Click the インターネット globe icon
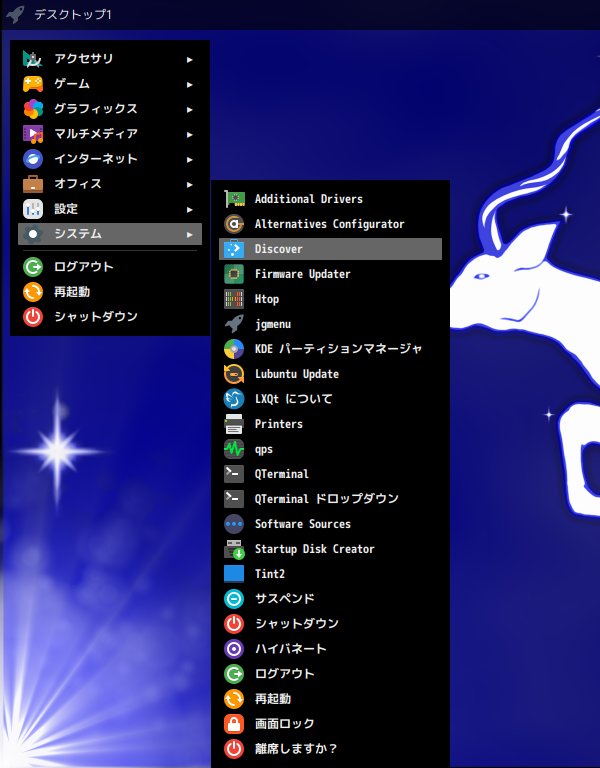 click(33, 159)
